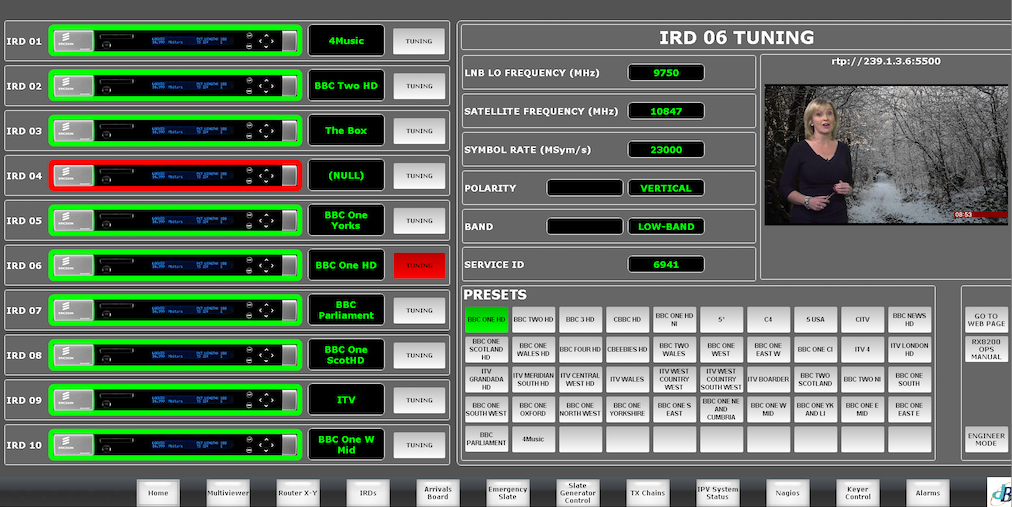
Task: Select the BBC ONE OXFORD preset
Action: coord(533,409)
